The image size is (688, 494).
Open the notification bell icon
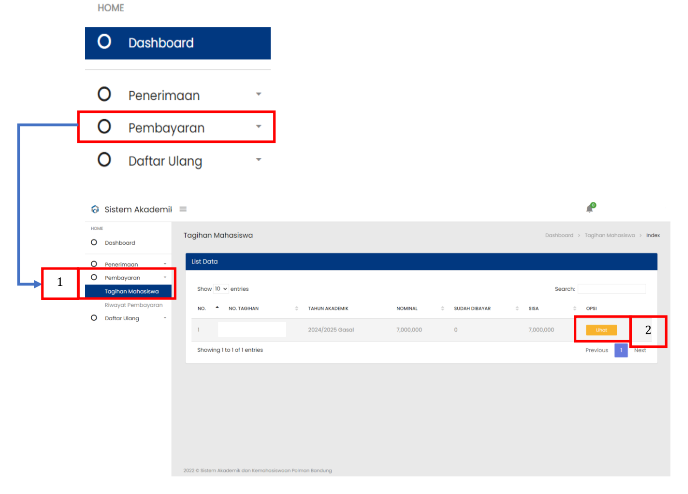point(590,208)
